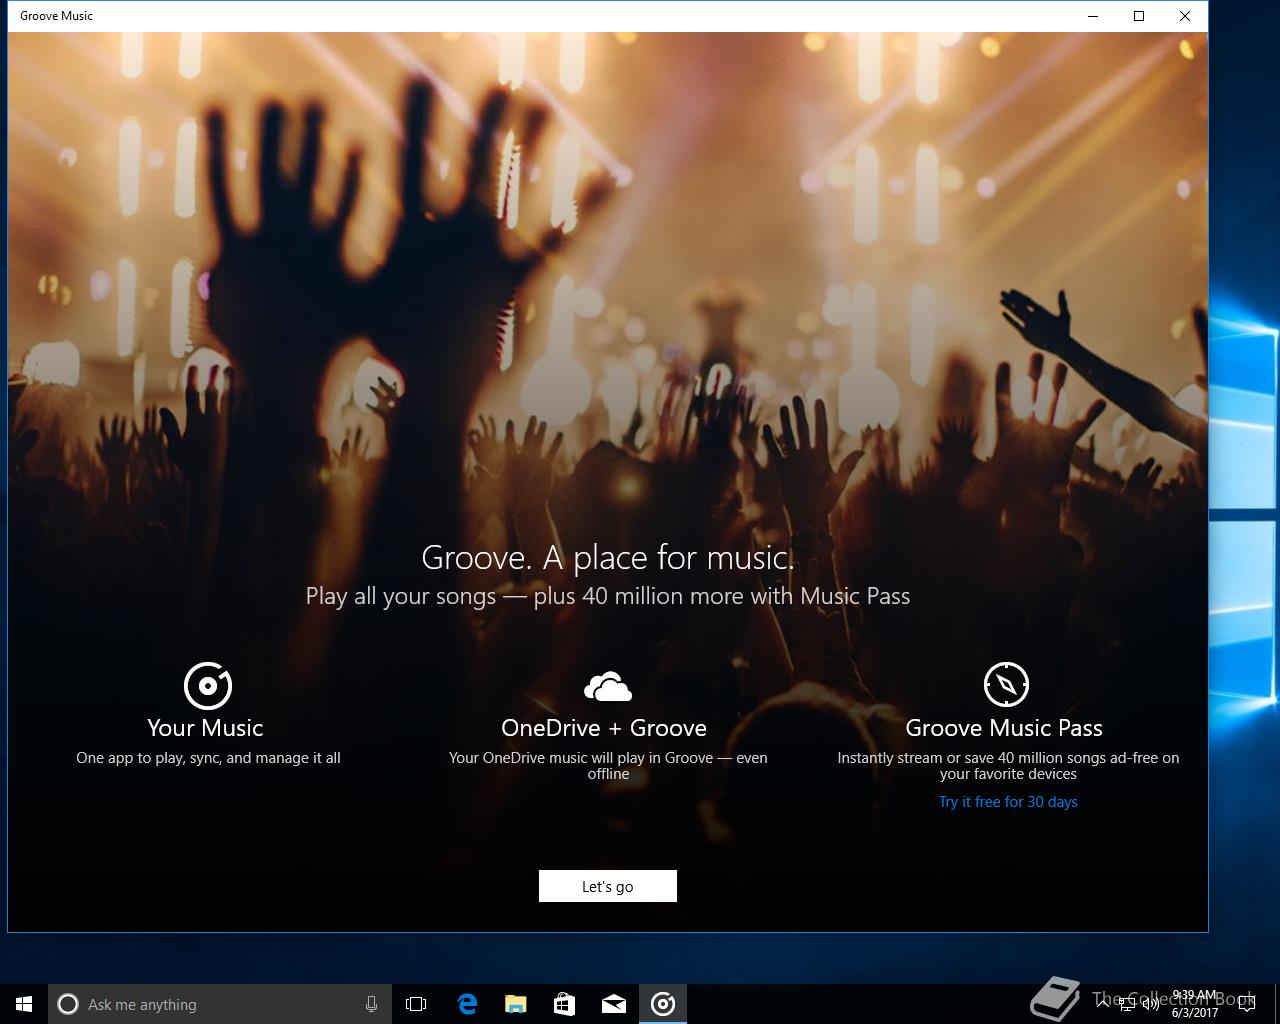Open the Windows Start menu
1280x1024 pixels.
[x=24, y=1004]
